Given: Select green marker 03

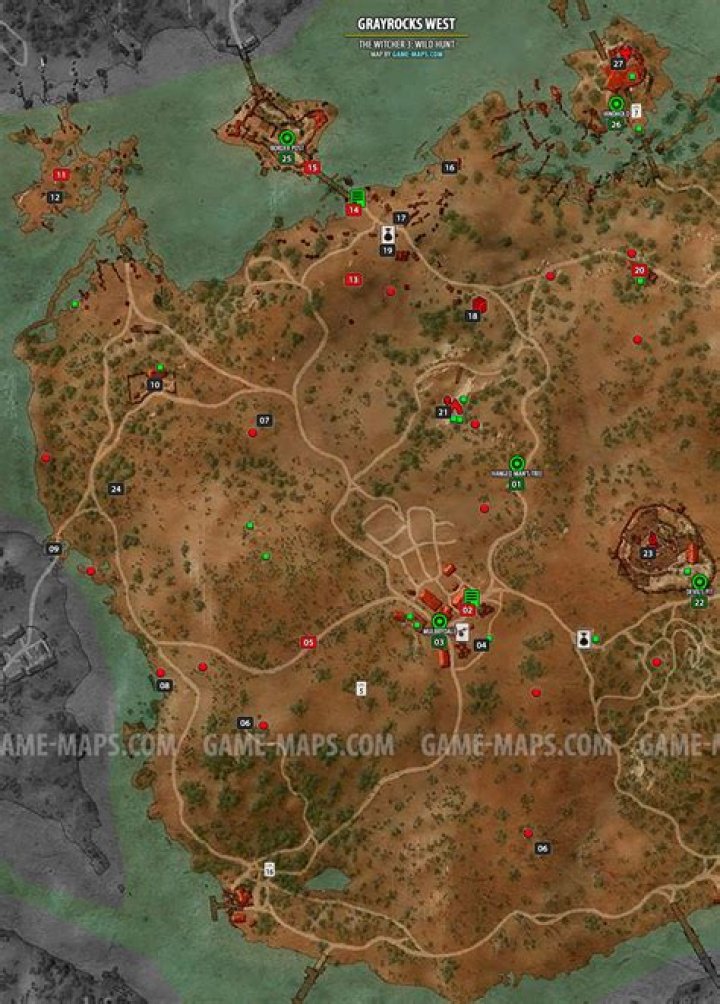Looking at the screenshot, I should tap(439, 642).
